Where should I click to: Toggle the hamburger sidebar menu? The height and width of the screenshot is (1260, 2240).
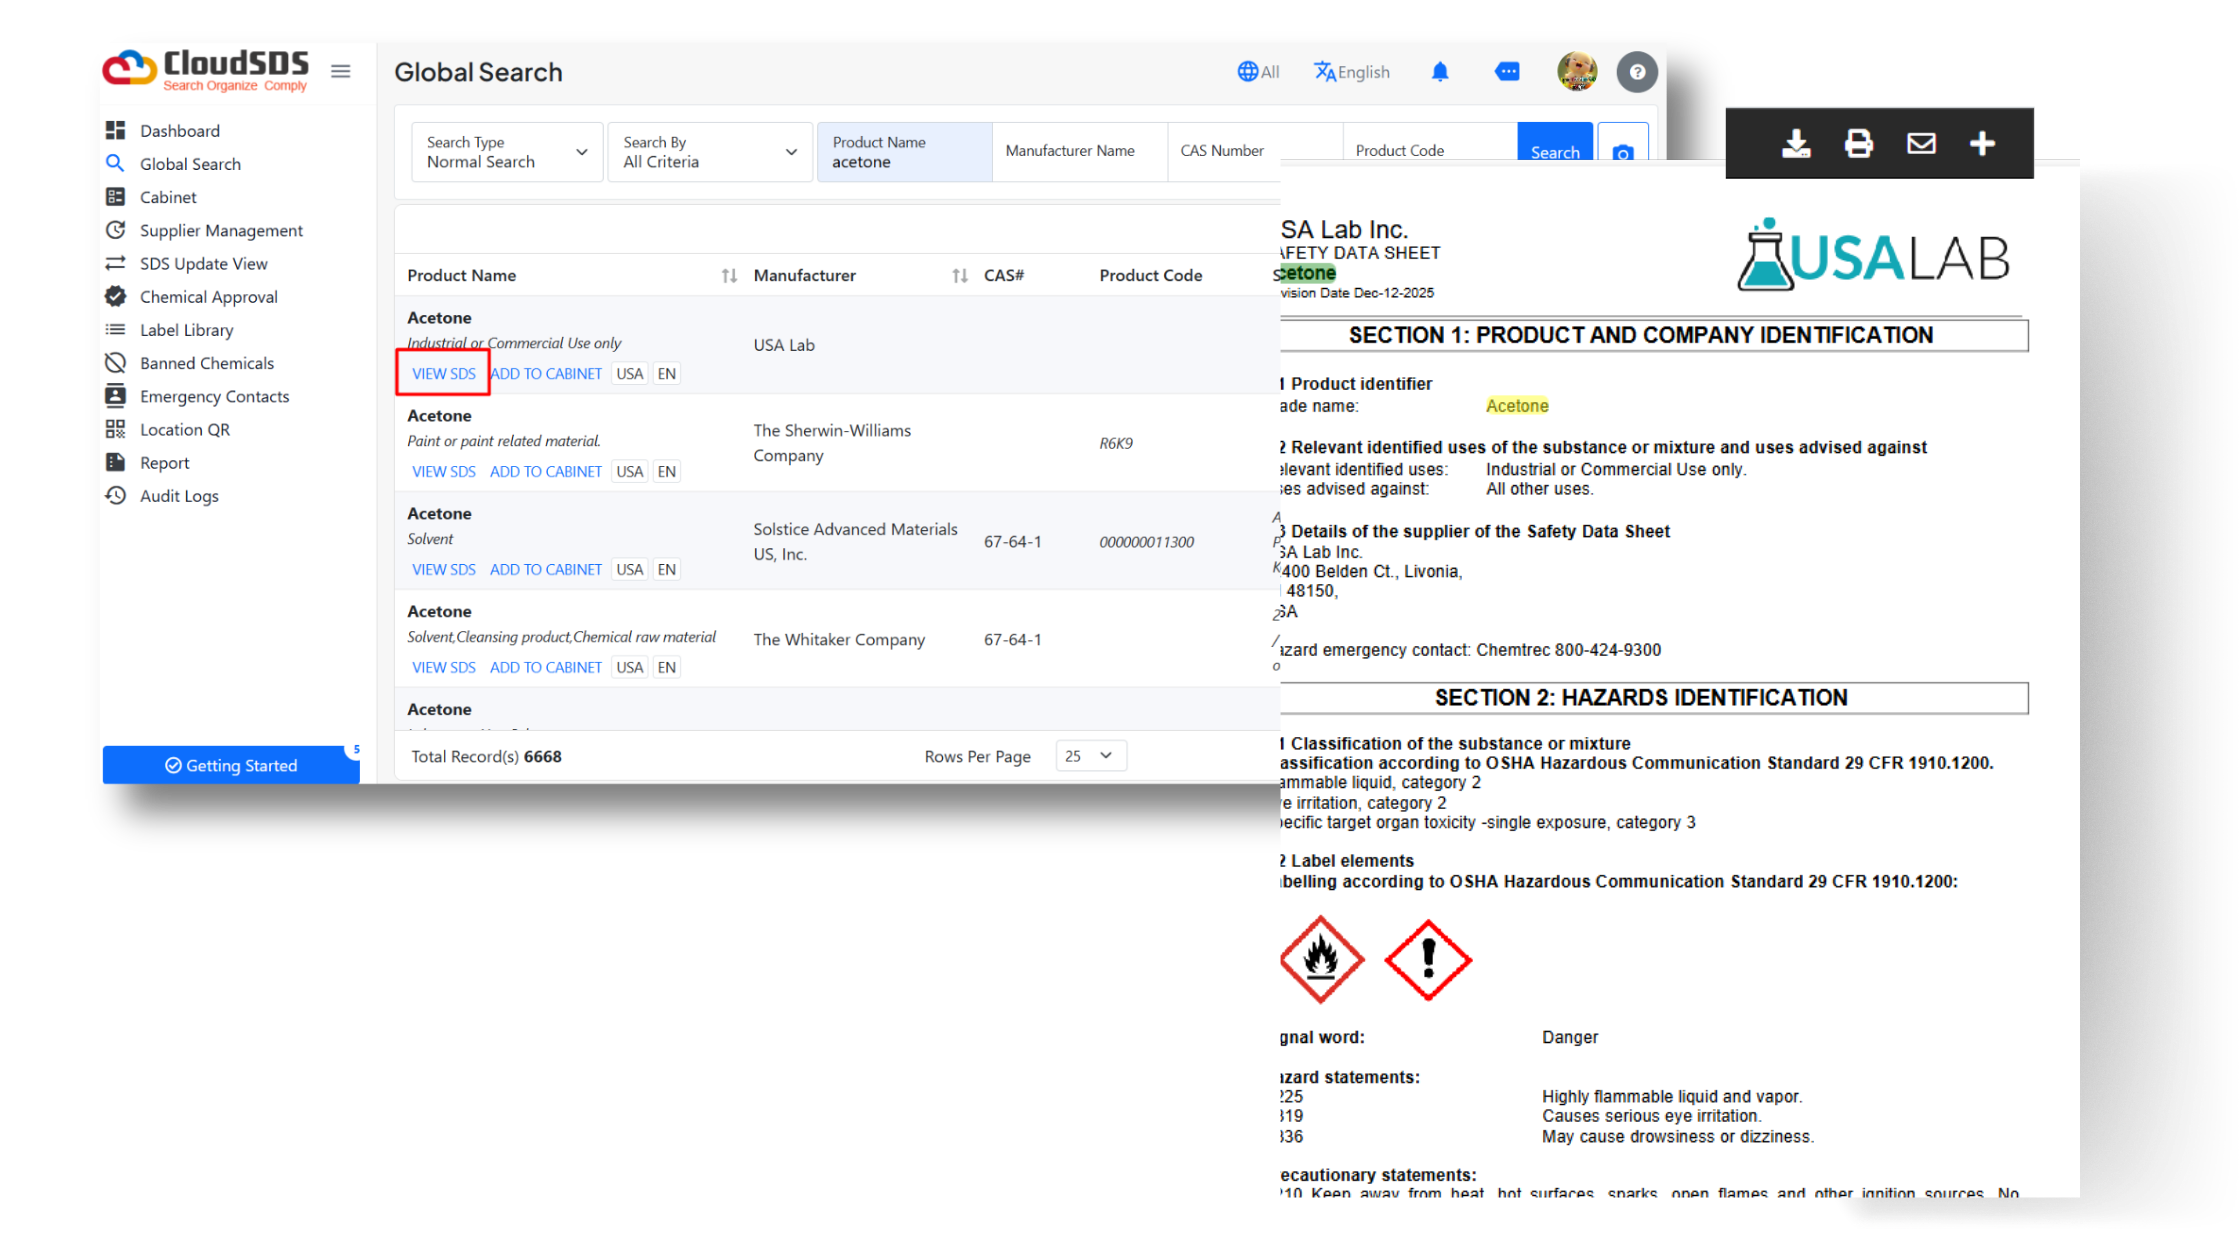tap(340, 71)
